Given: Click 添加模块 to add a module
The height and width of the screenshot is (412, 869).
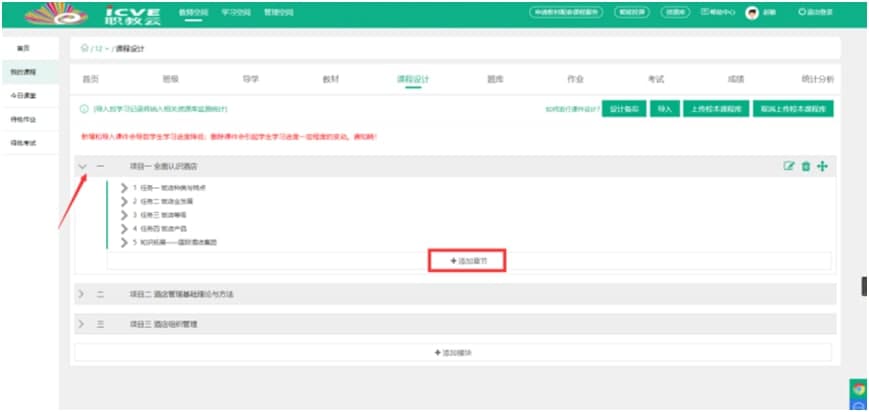Looking at the screenshot, I should click(453, 353).
